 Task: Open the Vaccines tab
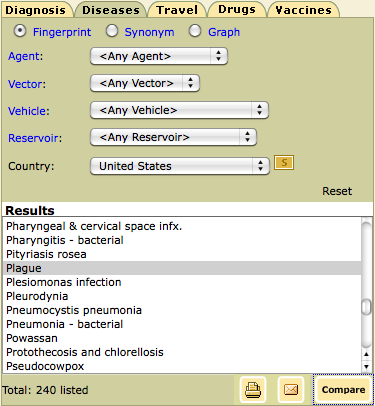point(304,10)
